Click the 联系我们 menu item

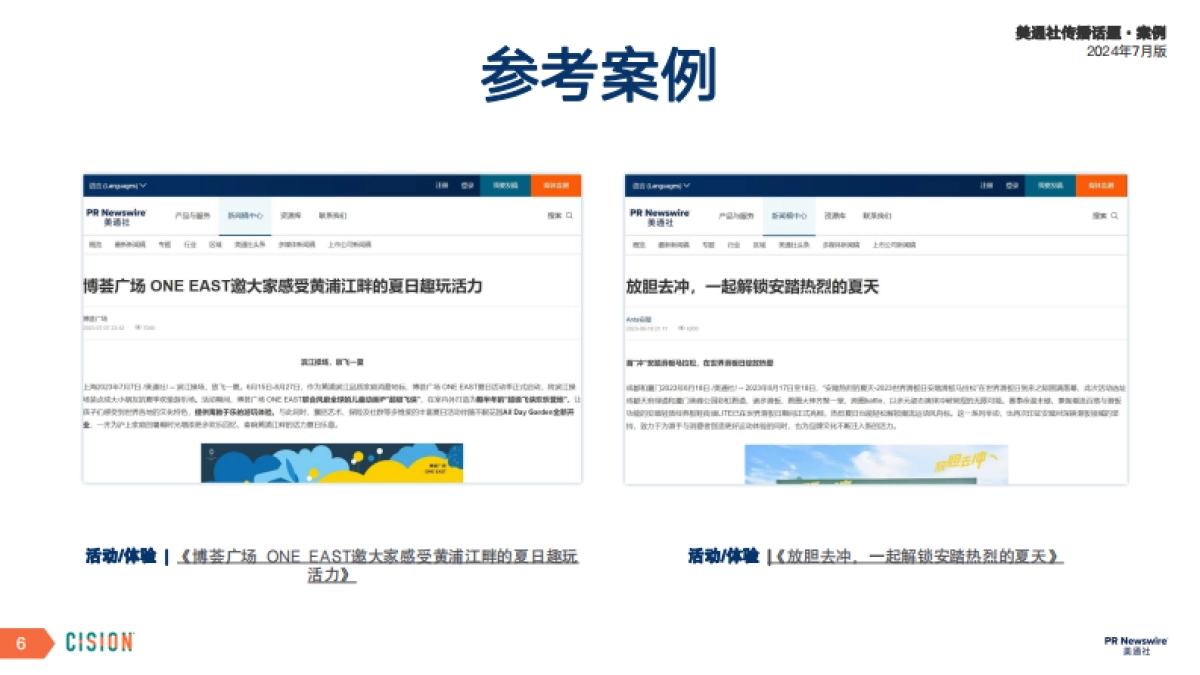(332, 214)
